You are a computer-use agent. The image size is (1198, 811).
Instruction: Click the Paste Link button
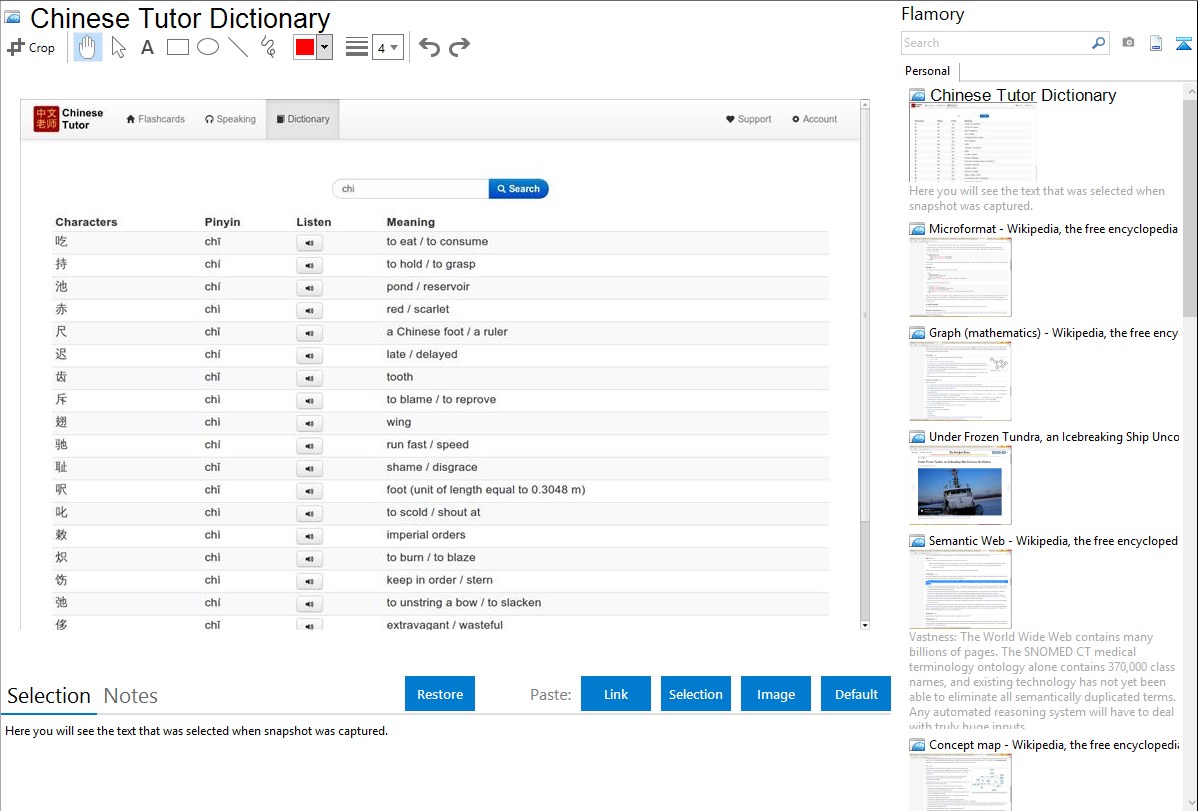(616, 694)
